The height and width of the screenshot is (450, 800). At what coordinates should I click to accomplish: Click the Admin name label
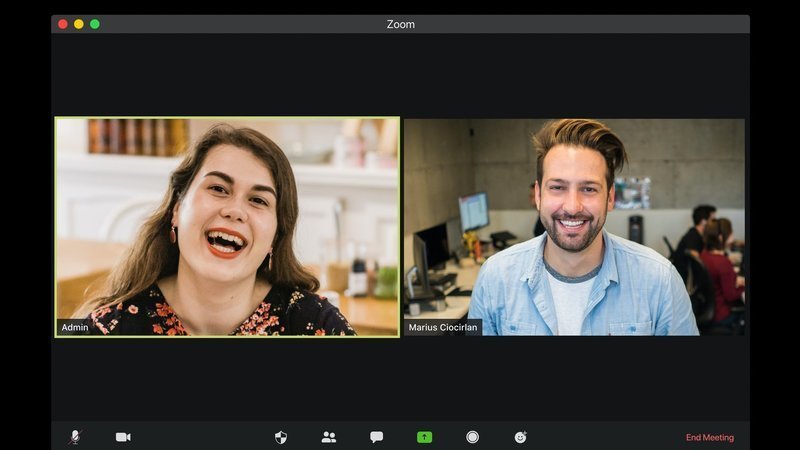click(75, 327)
